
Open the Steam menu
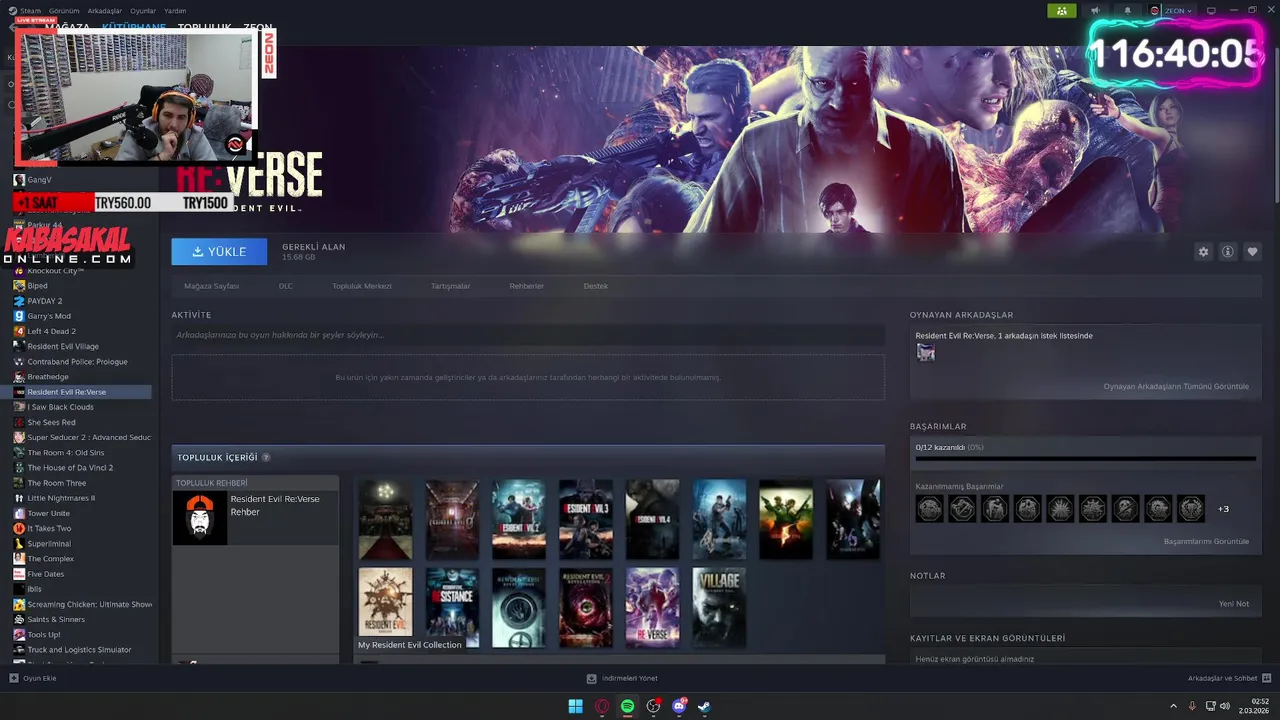(x=30, y=10)
